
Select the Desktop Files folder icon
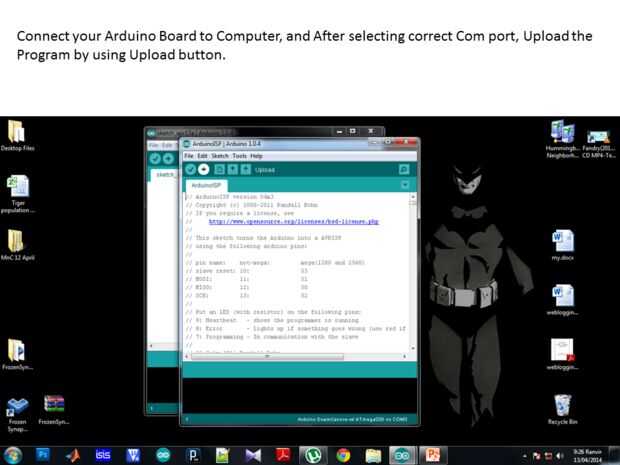coord(17,136)
